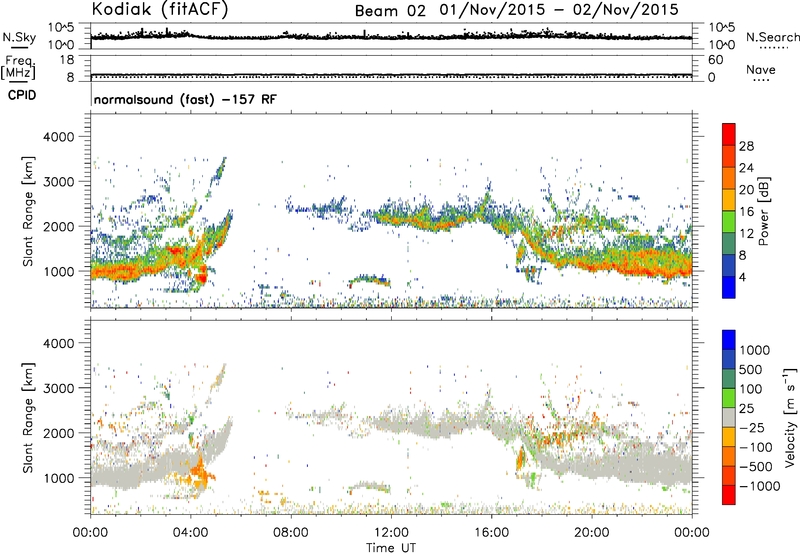The width and height of the screenshot is (800, 554).
Task: Click the date range '01/Nov/2015 - 02/Nov/2015'
Action: click(559, 10)
